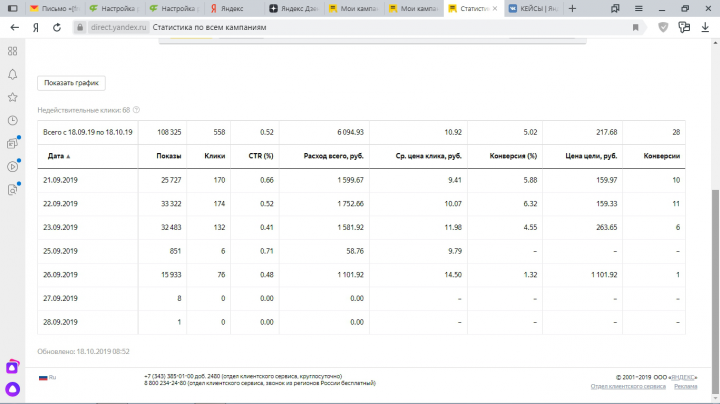This screenshot has height=404, width=720.
Task: Open the browser hamburger menu
Action: click(x=638, y=8)
